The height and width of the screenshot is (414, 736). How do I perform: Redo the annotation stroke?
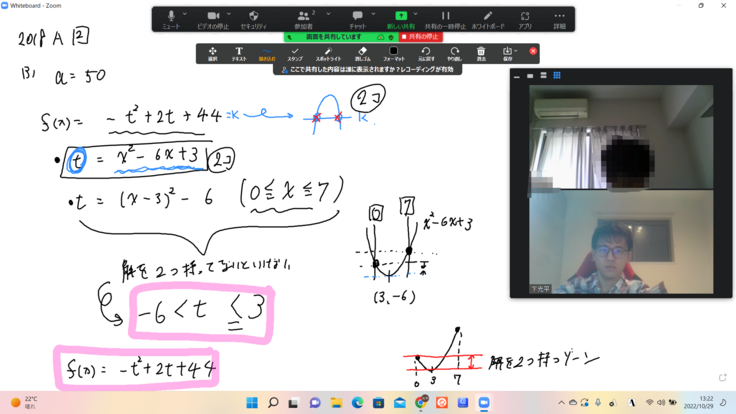point(454,53)
